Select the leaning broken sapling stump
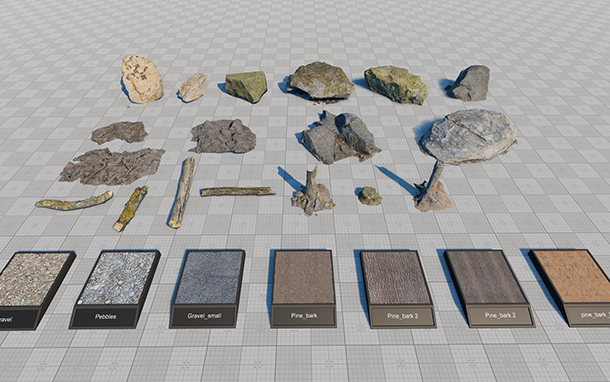Image resolution: width=610 pixels, height=382 pixels. pyautogui.click(x=433, y=187)
